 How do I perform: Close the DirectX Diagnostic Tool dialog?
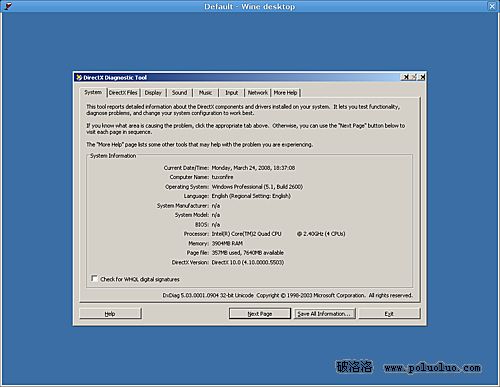[422, 77]
